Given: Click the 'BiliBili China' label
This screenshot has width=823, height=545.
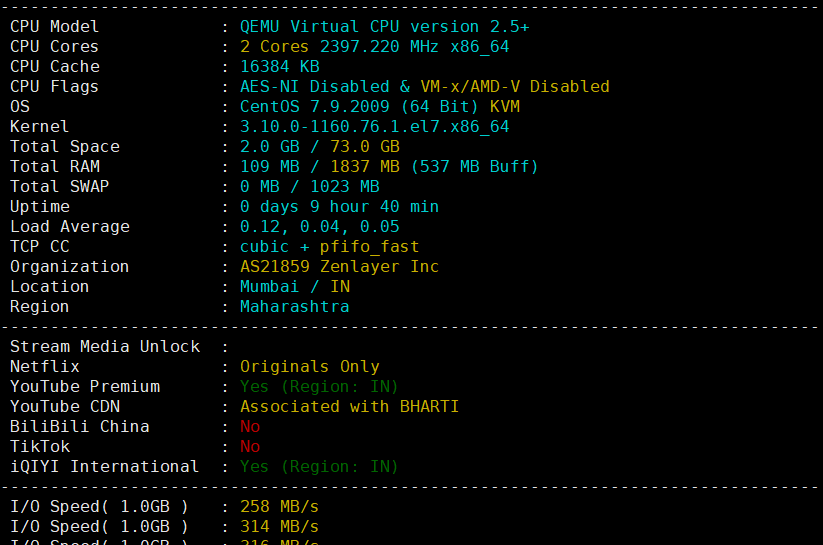Looking at the screenshot, I should click(x=80, y=426).
